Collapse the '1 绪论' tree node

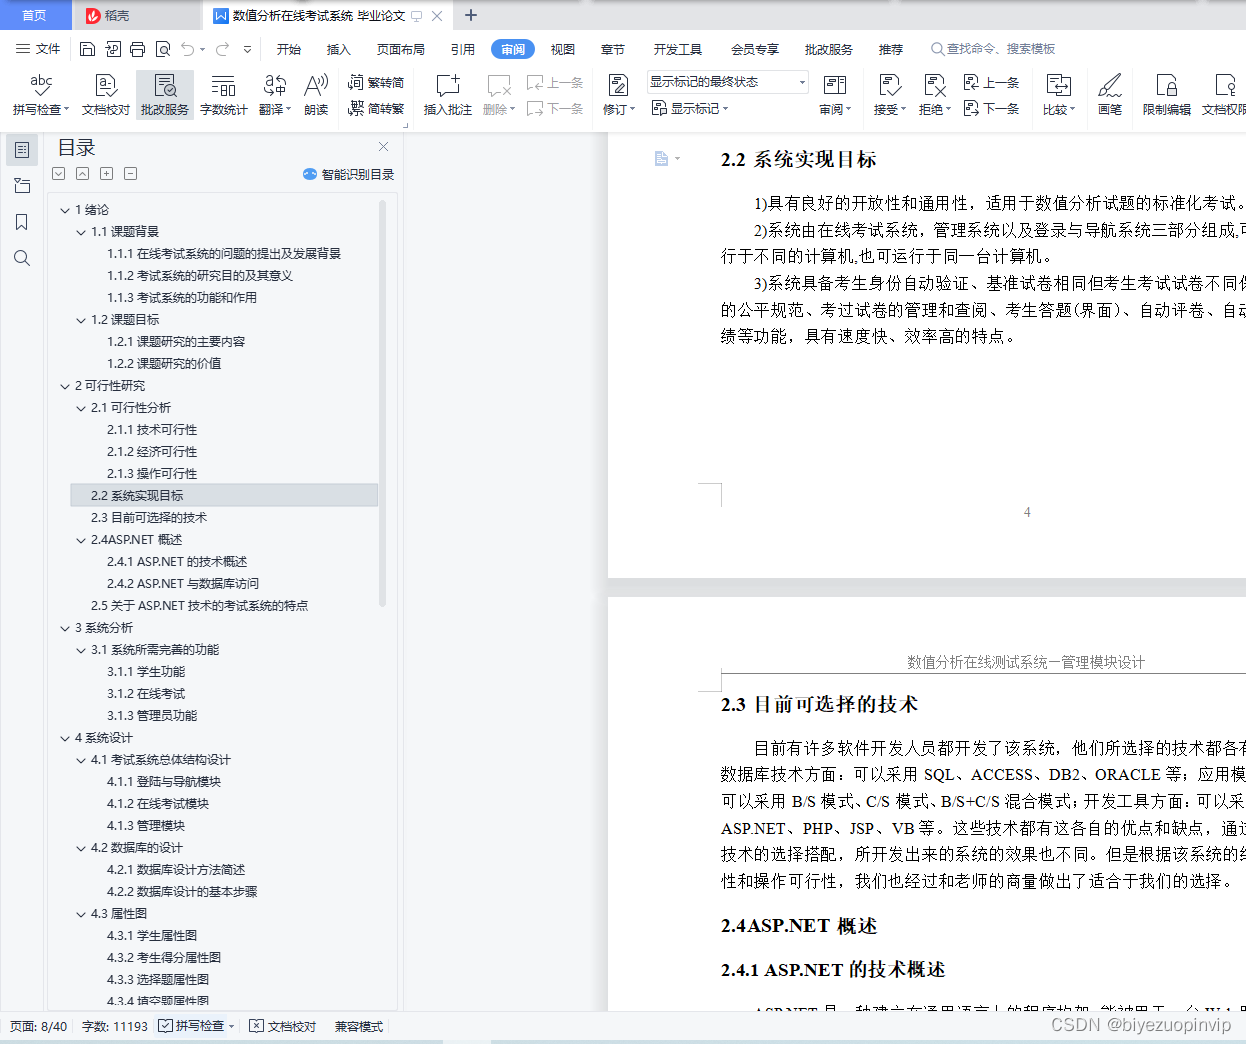65,210
